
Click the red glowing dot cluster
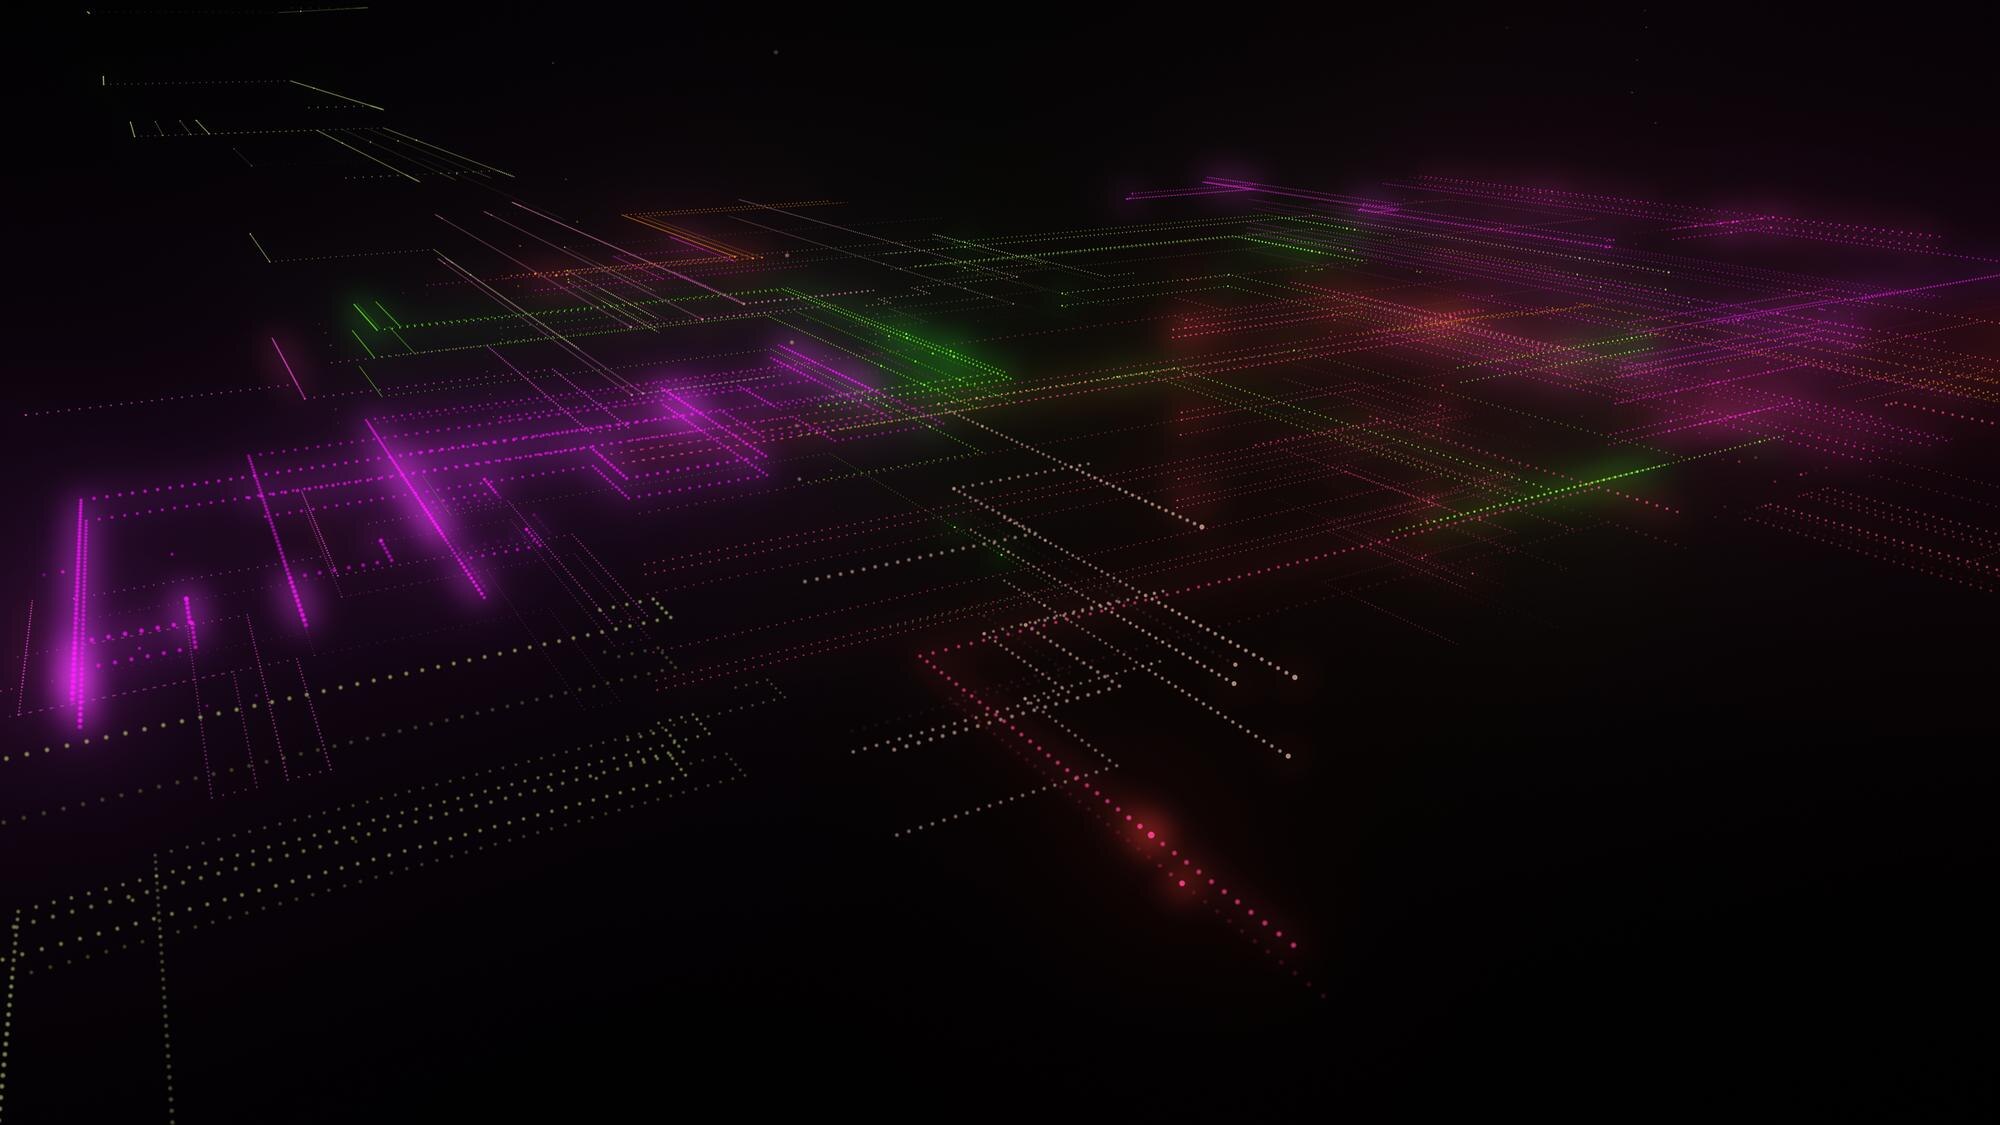(1152, 835)
